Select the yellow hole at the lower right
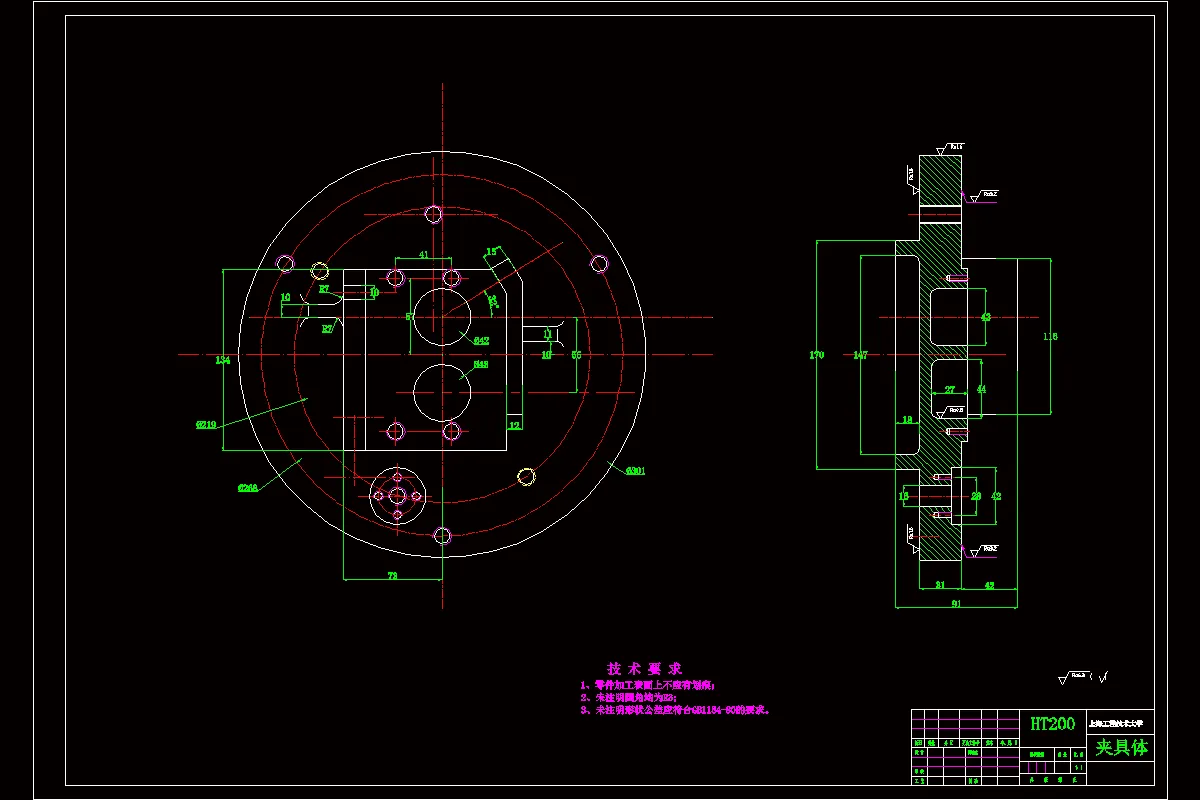The width and height of the screenshot is (1200, 800). point(526,476)
